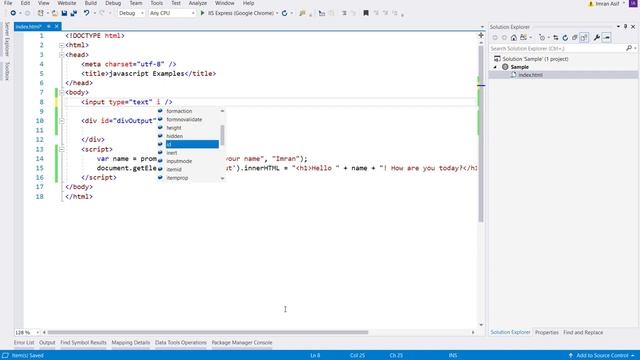Viewport: 640px width, 360px height.
Task: Open the File menu
Action: (8, 3)
